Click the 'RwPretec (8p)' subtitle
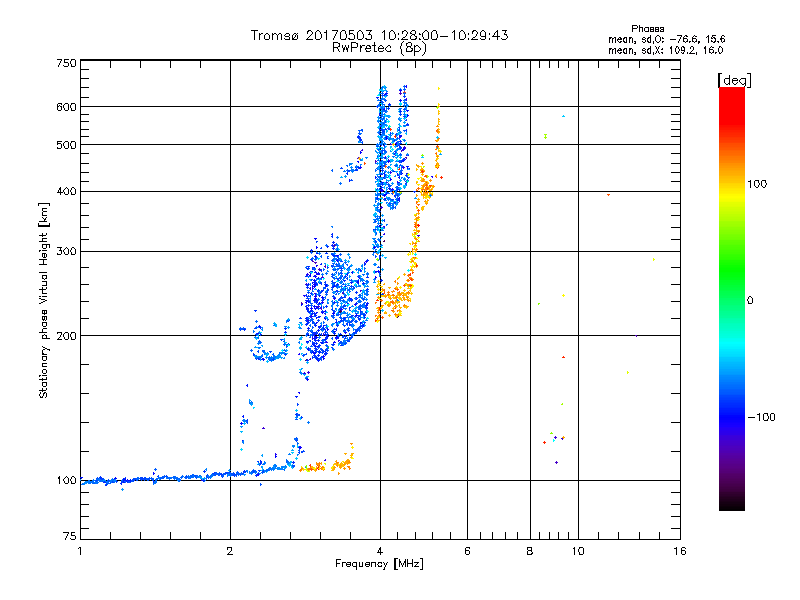The width and height of the screenshot is (800, 600). (379, 48)
